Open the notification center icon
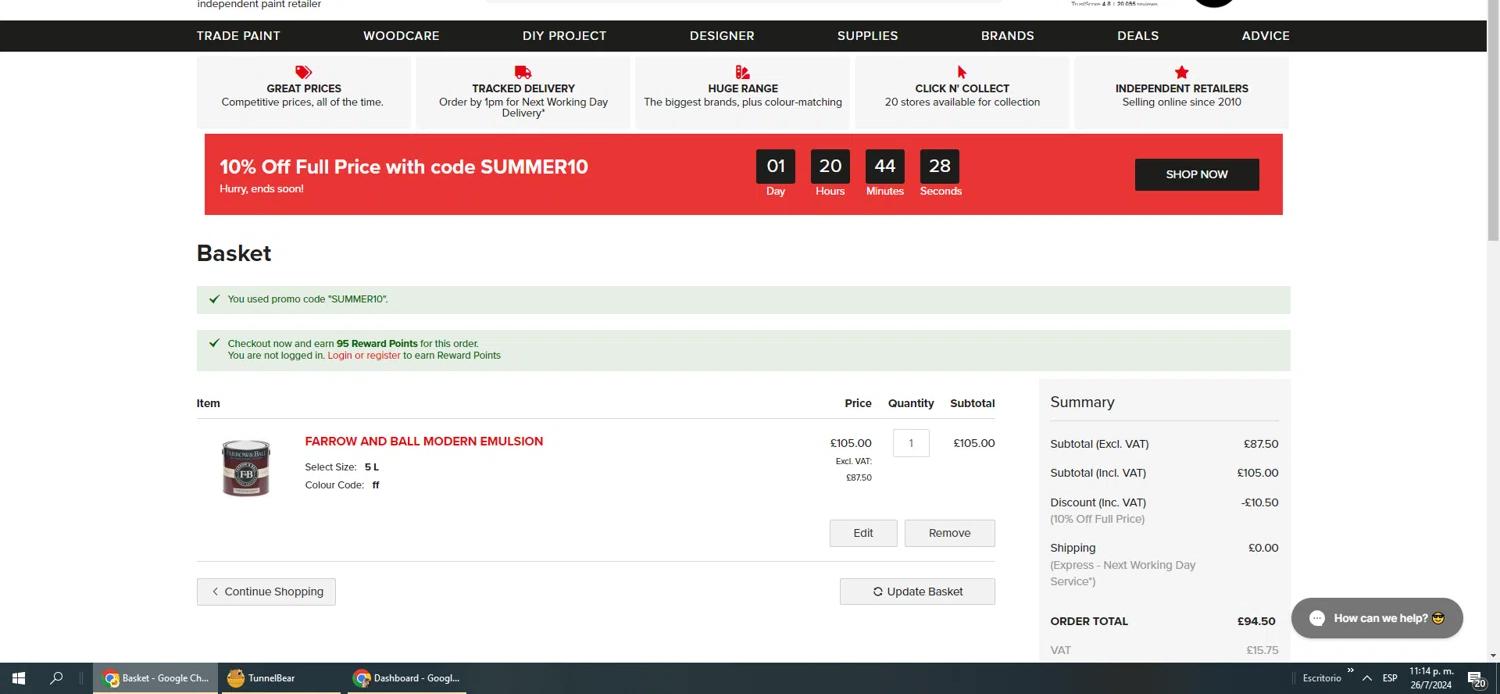 click(1476, 678)
